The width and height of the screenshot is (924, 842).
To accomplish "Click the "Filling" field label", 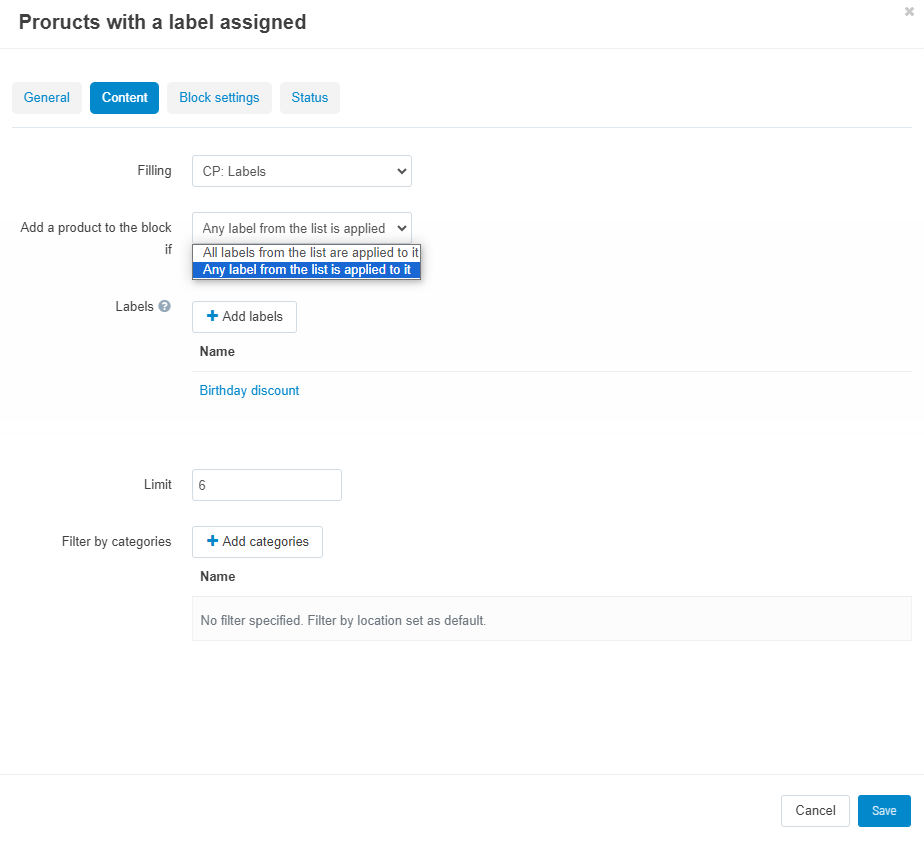I will pos(154,171).
